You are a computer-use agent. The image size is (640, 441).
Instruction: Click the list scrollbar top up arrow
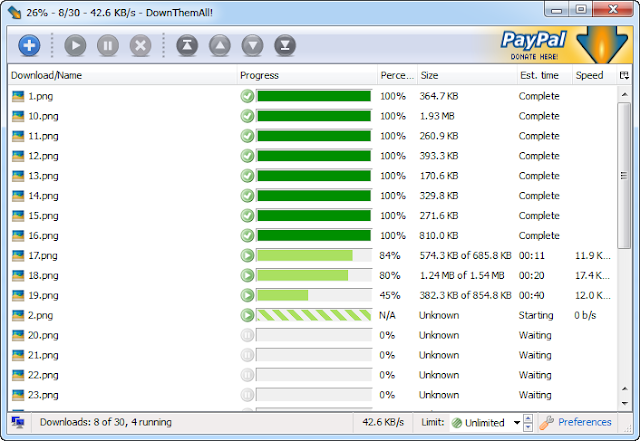(x=624, y=95)
